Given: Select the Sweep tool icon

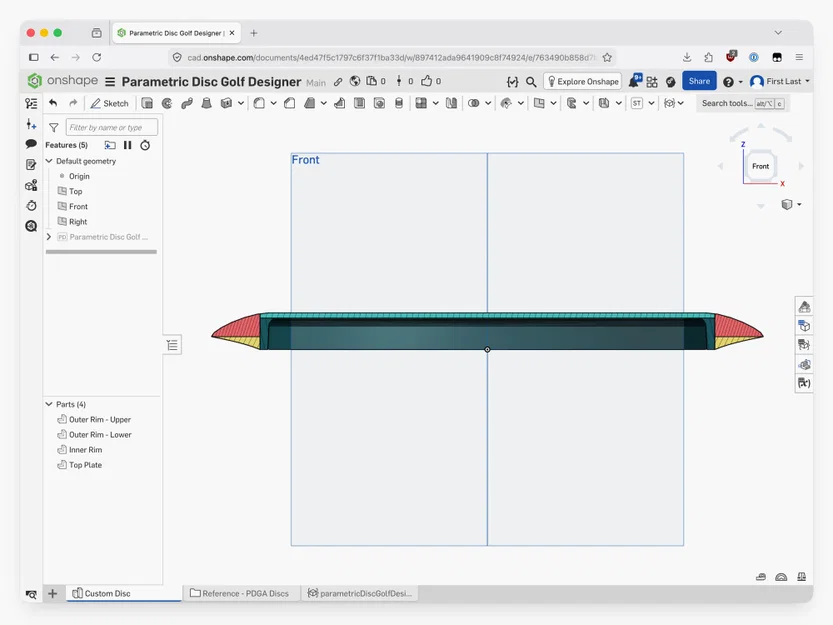Looking at the screenshot, I should click(x=186, y=103).
